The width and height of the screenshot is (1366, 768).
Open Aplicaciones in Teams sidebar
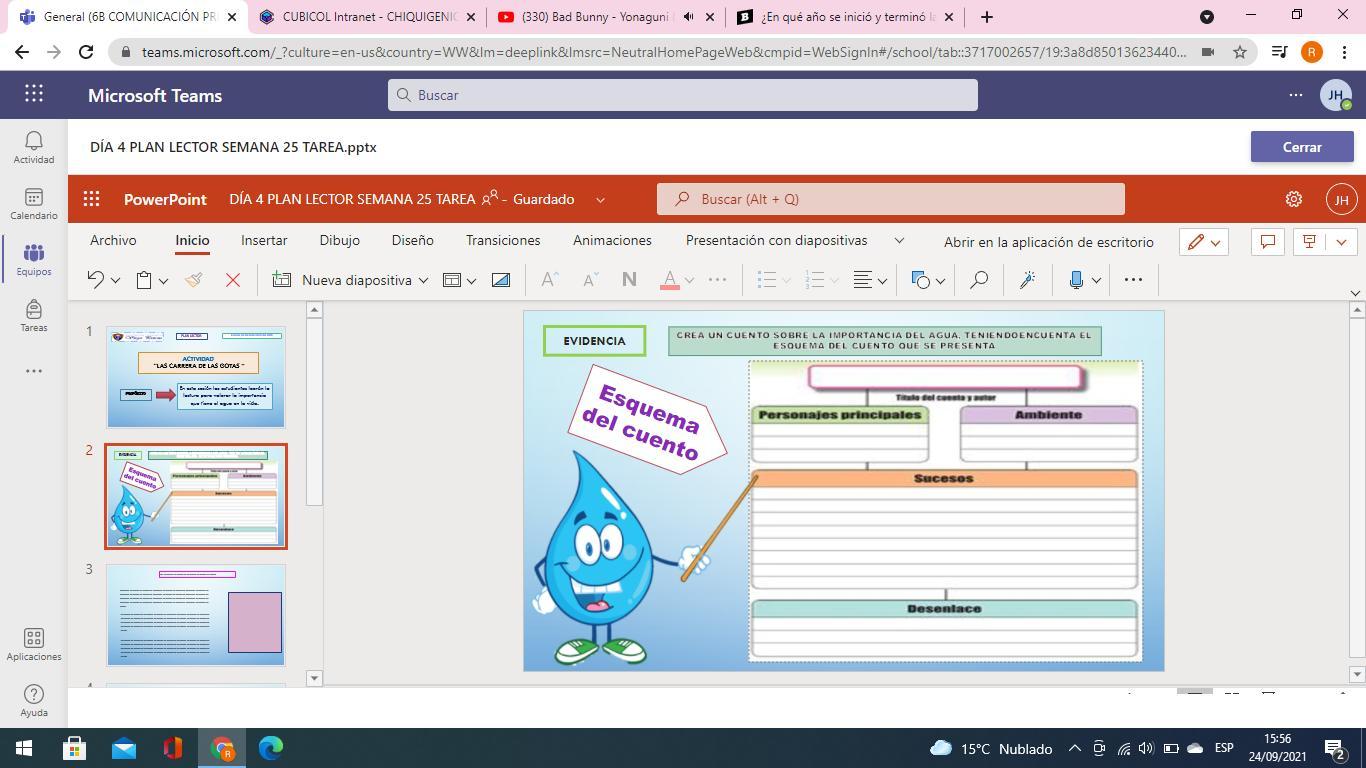[34, 645]
